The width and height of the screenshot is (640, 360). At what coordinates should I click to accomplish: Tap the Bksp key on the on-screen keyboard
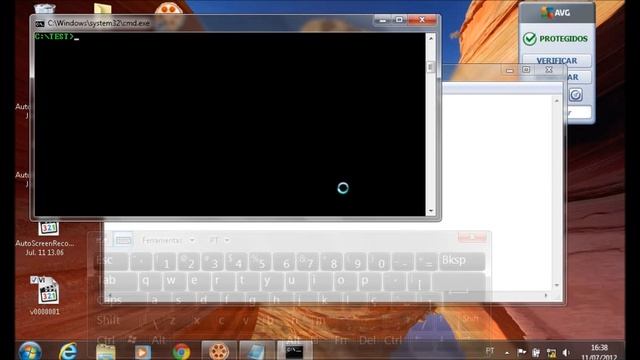pos(461,261)
